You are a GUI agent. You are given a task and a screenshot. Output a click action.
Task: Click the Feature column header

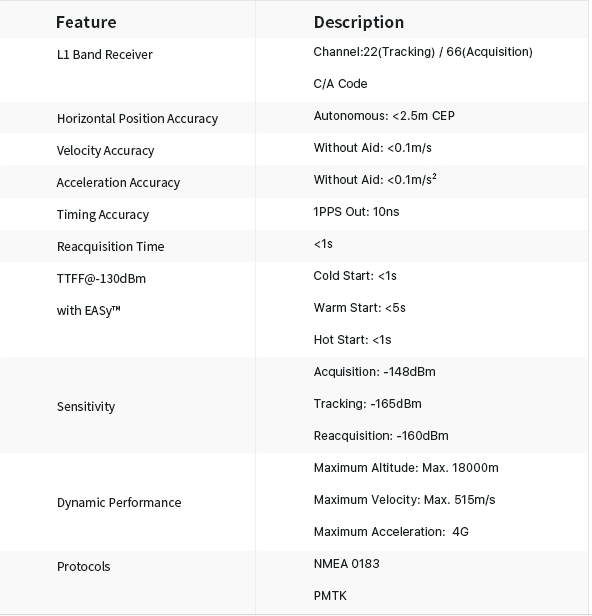(86, 22)
